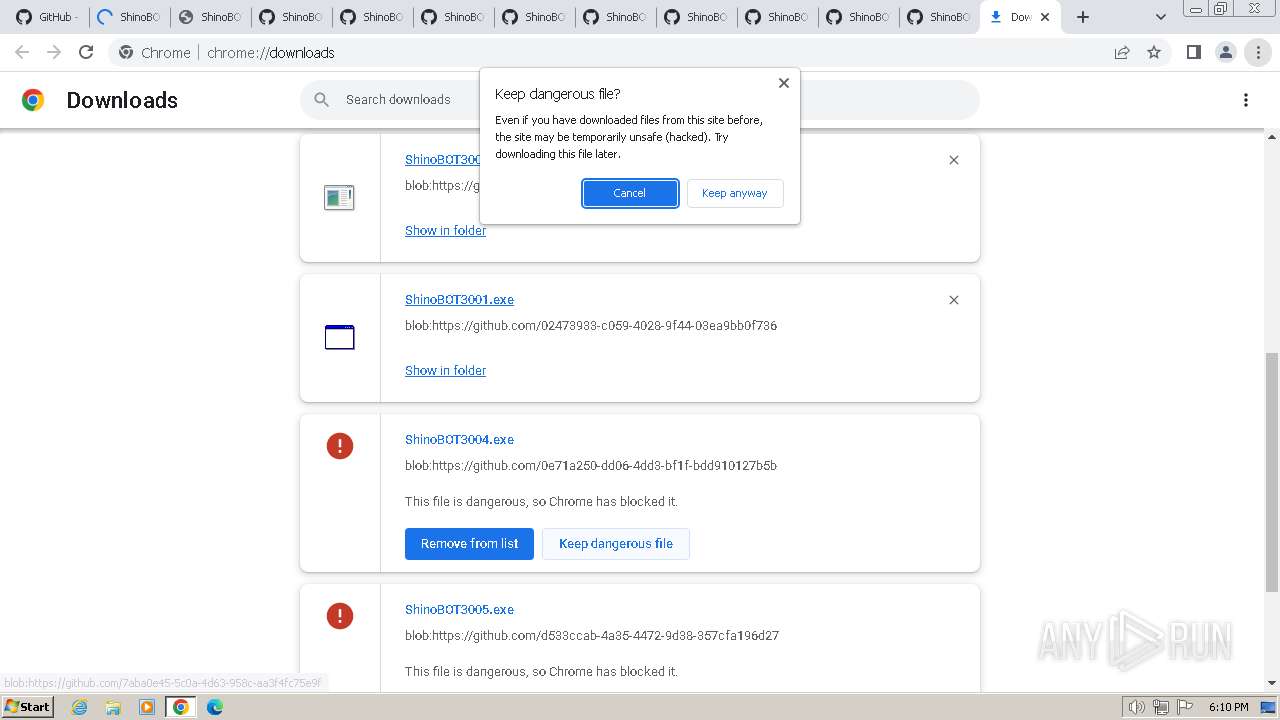Open a new tab with the plus icon
The width and height of the screenshot is (1280, 720).
coord(1082,17)
